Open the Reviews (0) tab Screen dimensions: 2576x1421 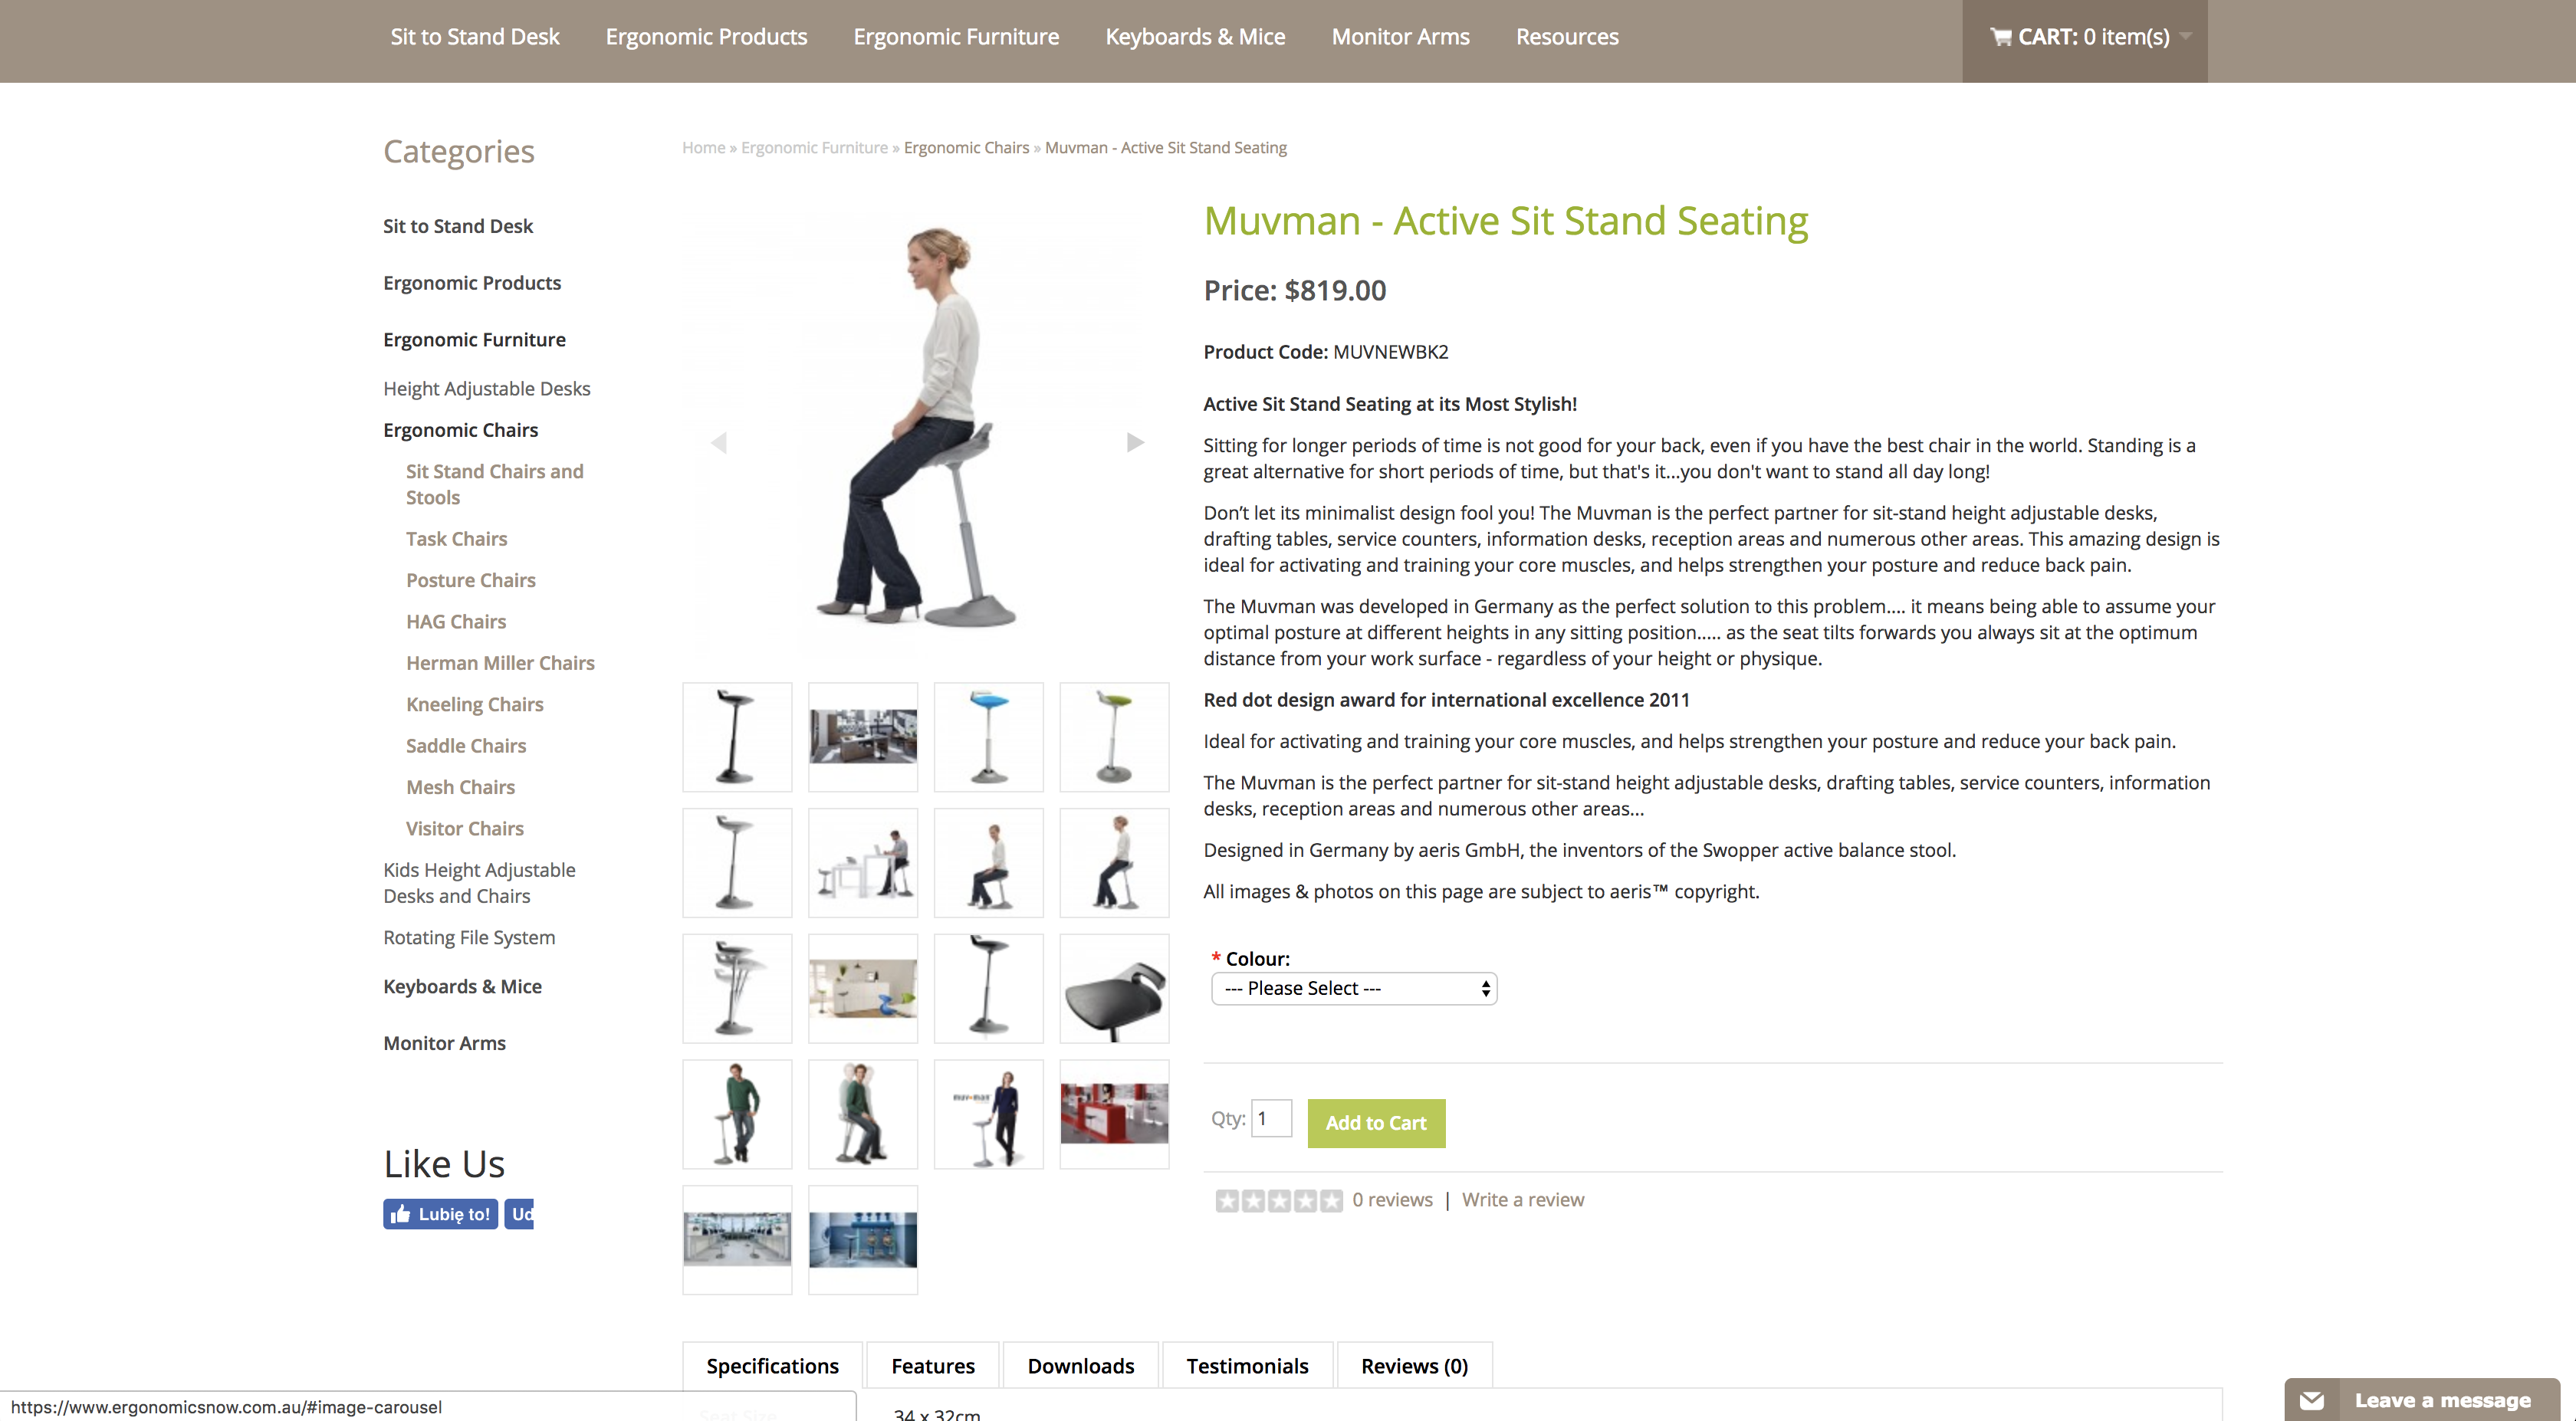(x=1414, y=1365)
